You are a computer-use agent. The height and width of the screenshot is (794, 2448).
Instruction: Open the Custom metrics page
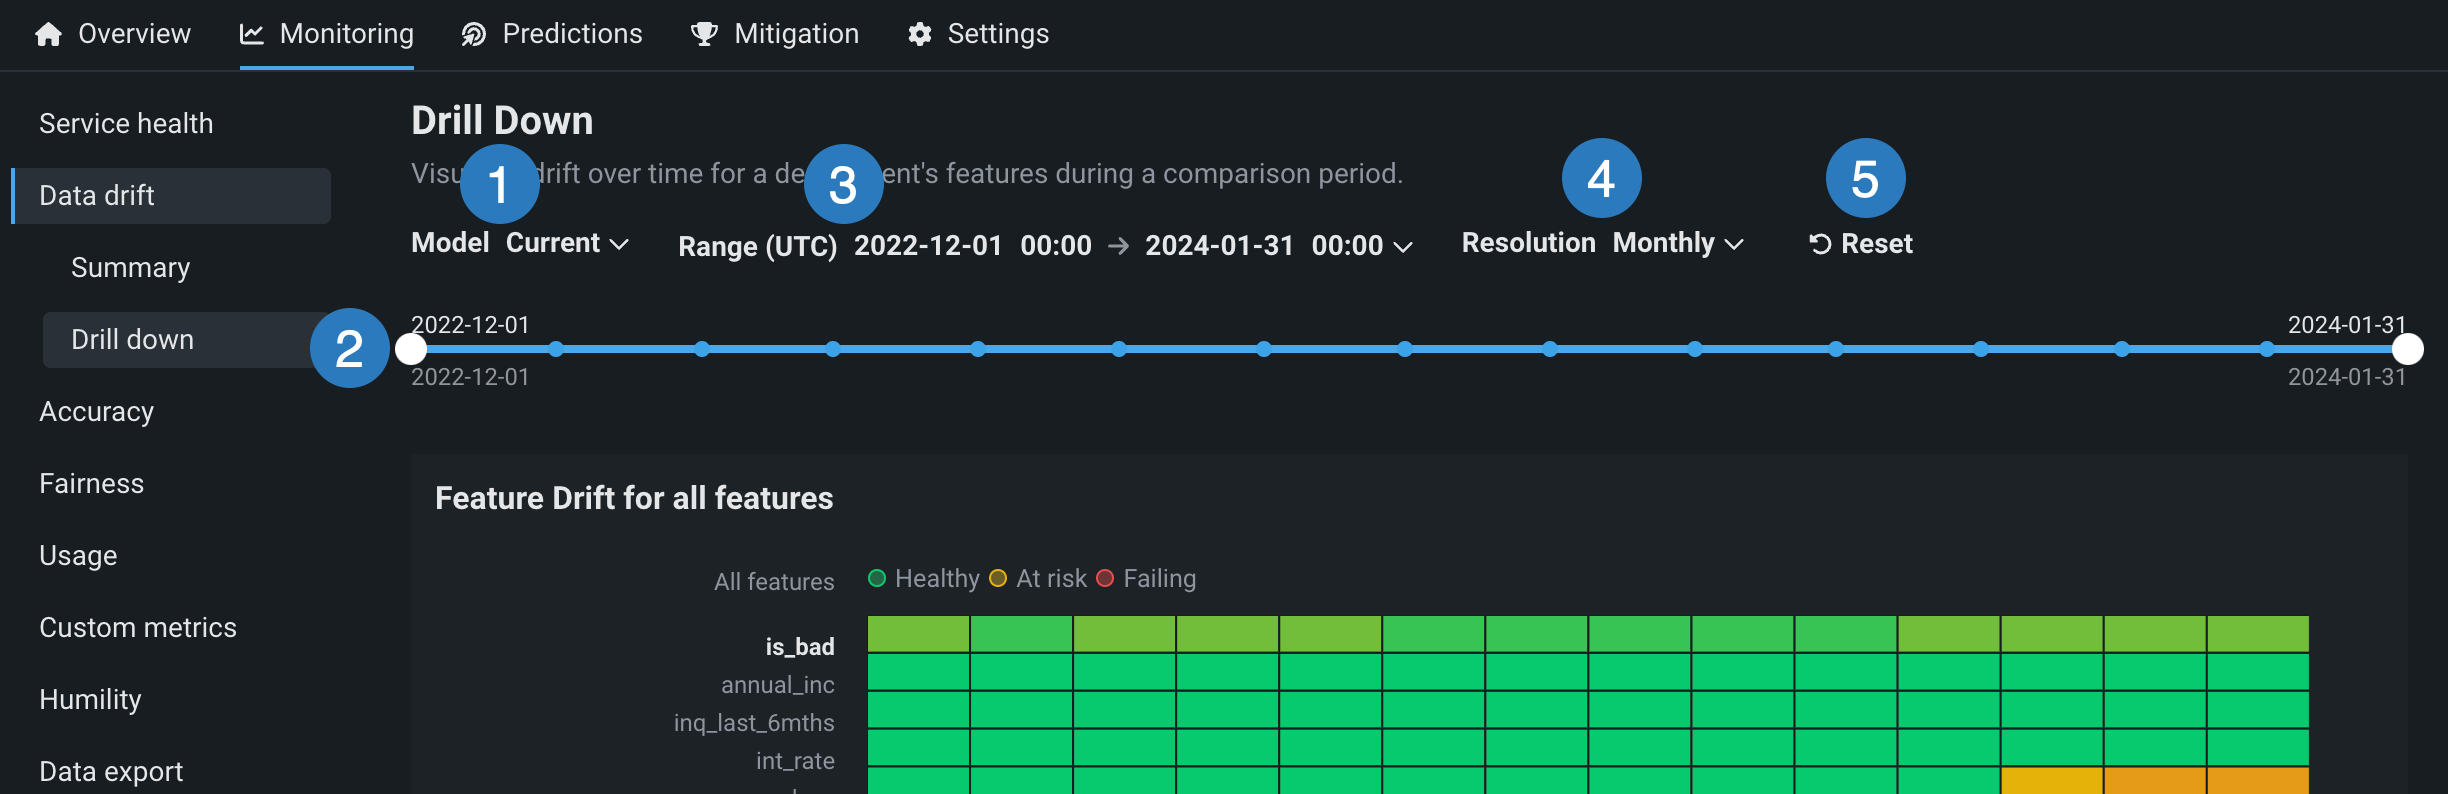point(138,628)
